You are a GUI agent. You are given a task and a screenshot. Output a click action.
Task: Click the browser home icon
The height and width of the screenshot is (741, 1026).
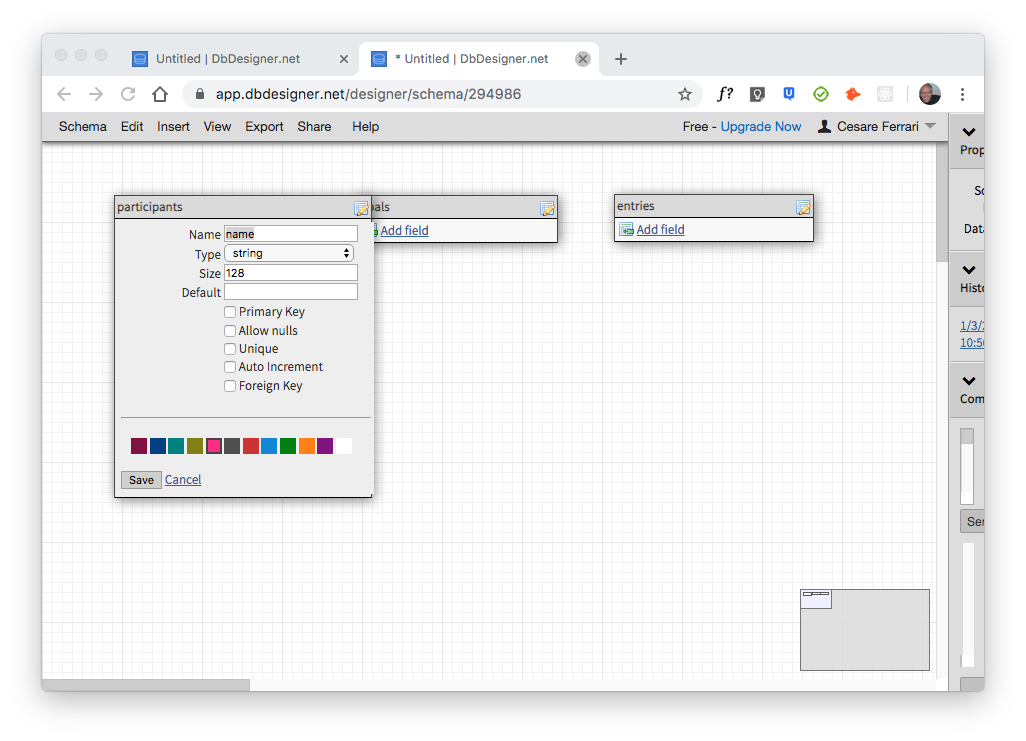160,94
